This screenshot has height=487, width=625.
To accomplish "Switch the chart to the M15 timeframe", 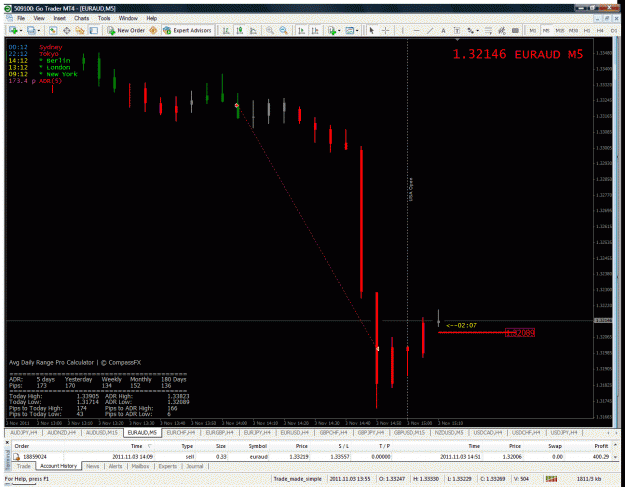I will coord(560,30).
